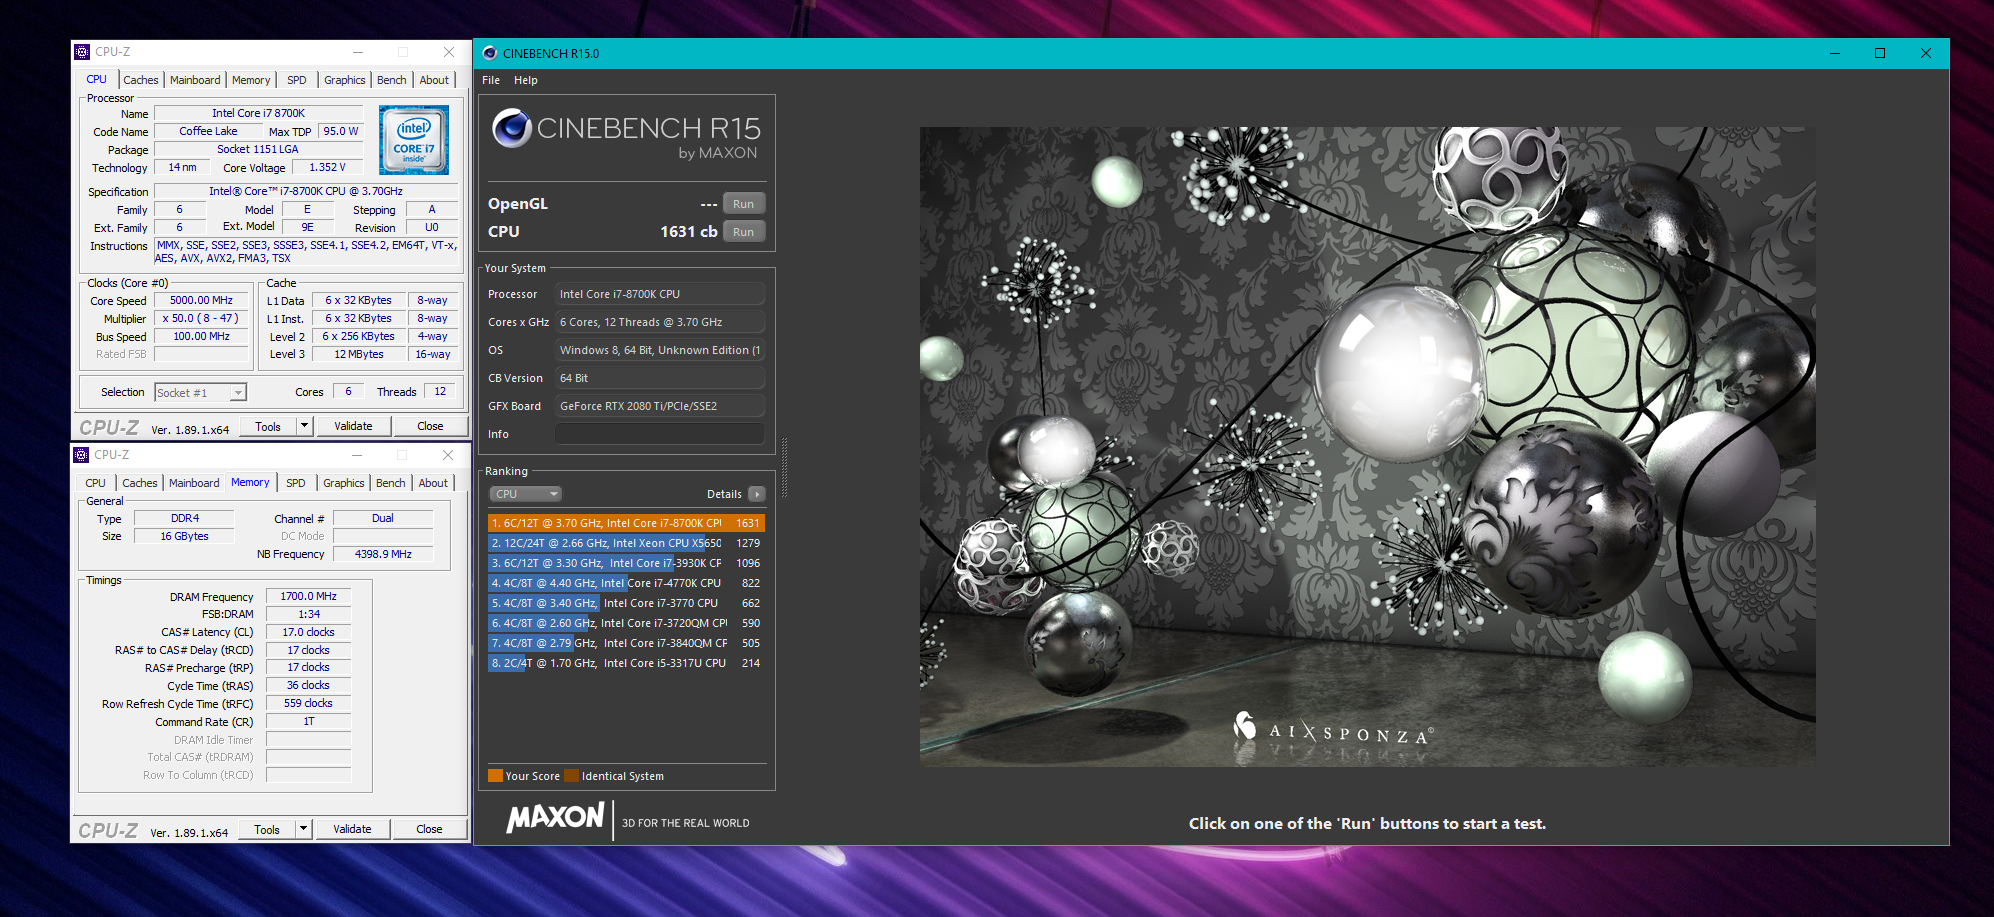Screen dimensions: 1994x917
Task: Switch to CPU tab in bottom CPU-Z window
Action: (96, 483)
